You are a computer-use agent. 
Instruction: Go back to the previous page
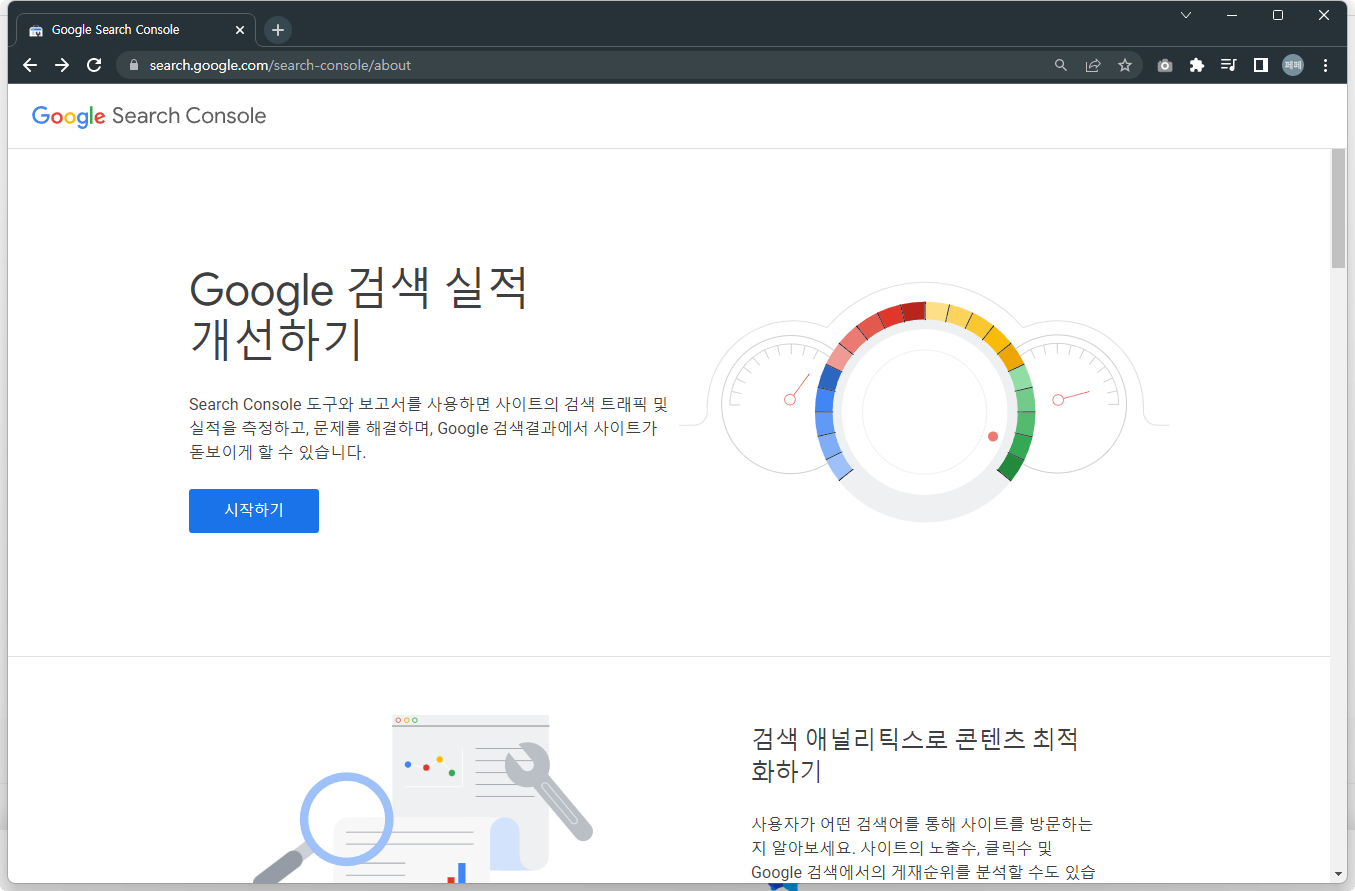click(x=30, y=65)
